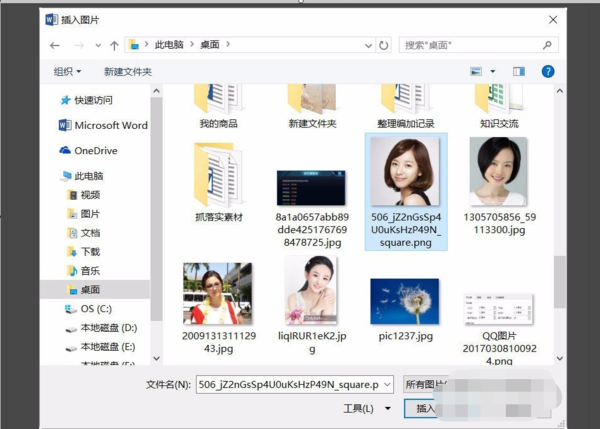Select 本地磁盘 (E:) drive

coord(100,347)
